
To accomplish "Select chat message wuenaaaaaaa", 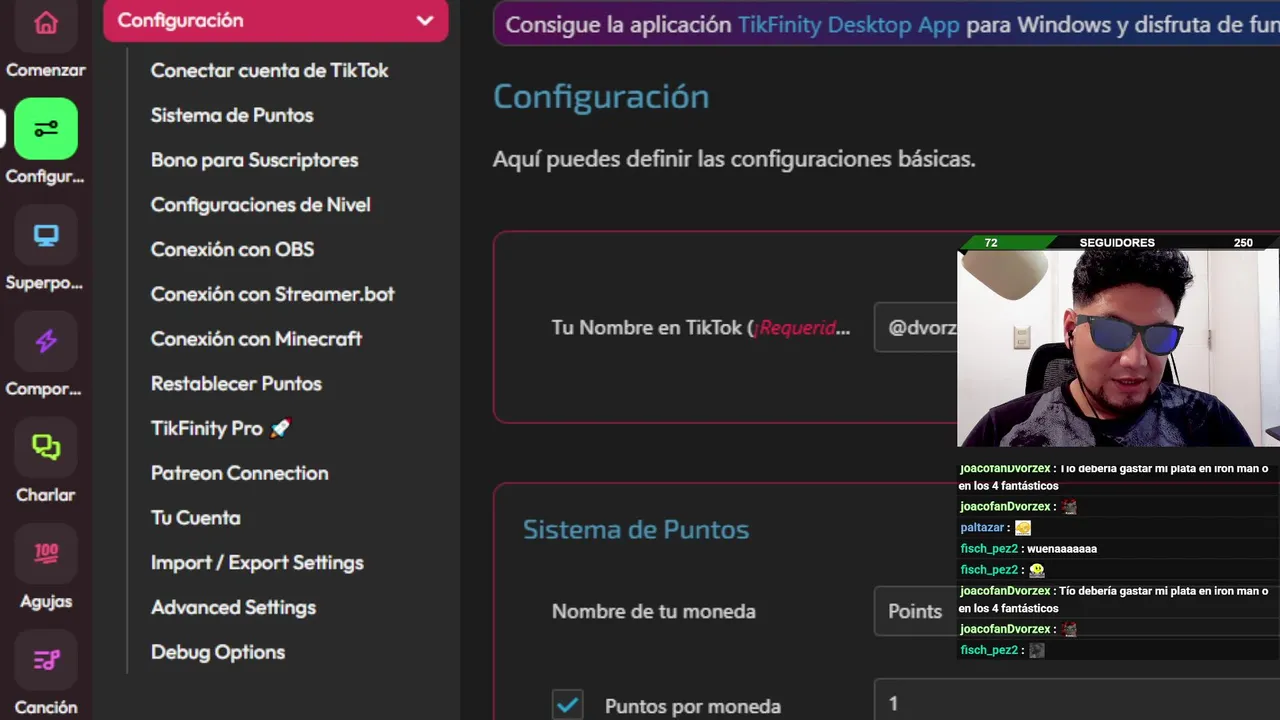I will point(1061,549).
